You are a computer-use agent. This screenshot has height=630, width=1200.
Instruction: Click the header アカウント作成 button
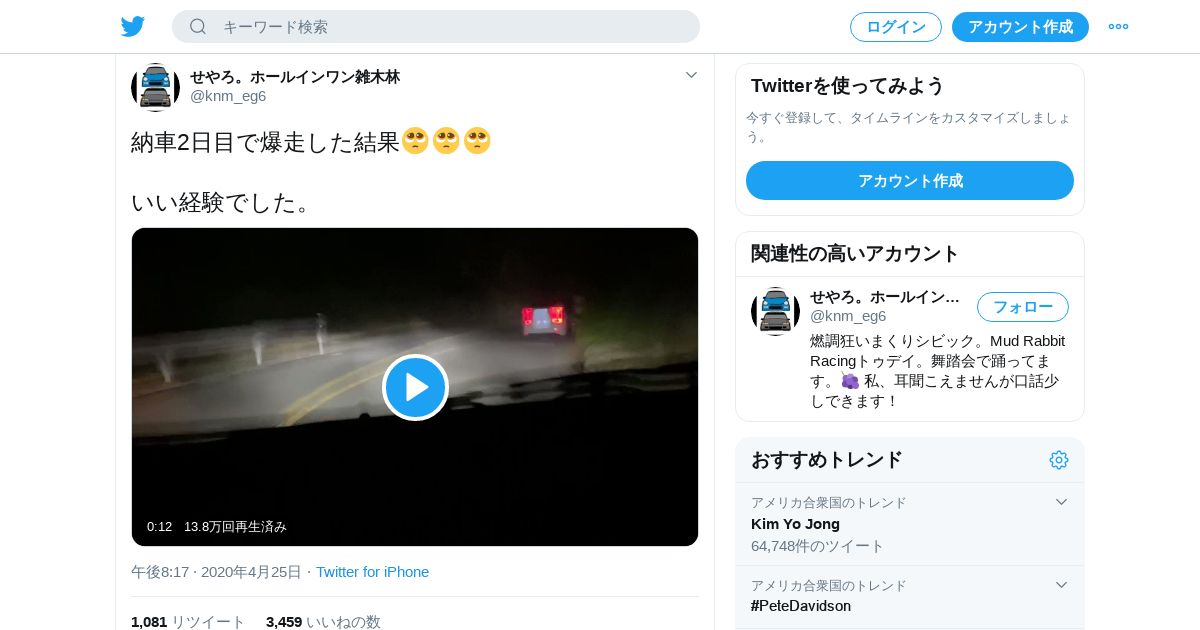[x=1020, y=27]
